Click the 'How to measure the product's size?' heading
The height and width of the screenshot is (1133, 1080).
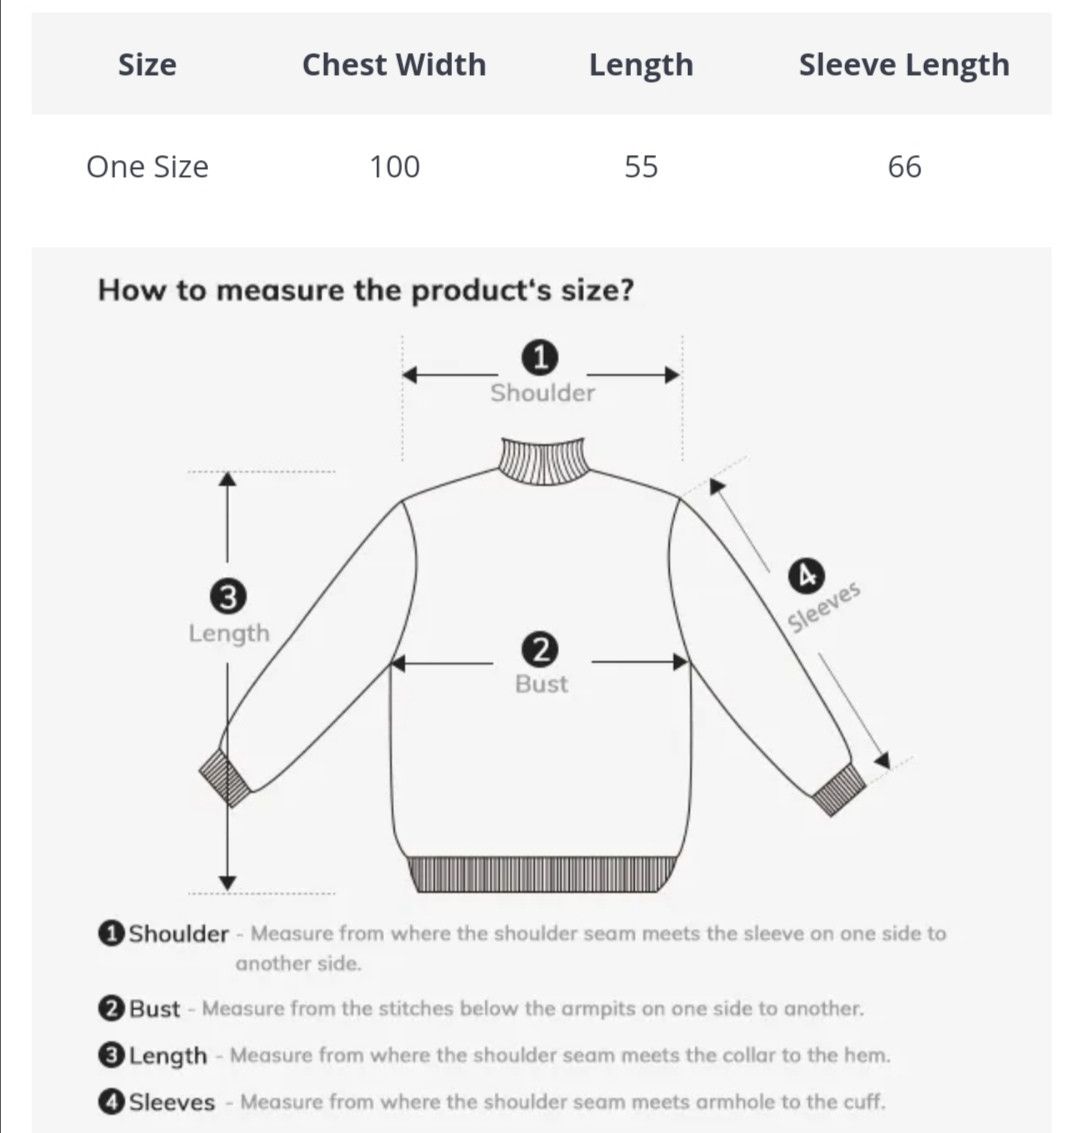[x=366, y=290]
